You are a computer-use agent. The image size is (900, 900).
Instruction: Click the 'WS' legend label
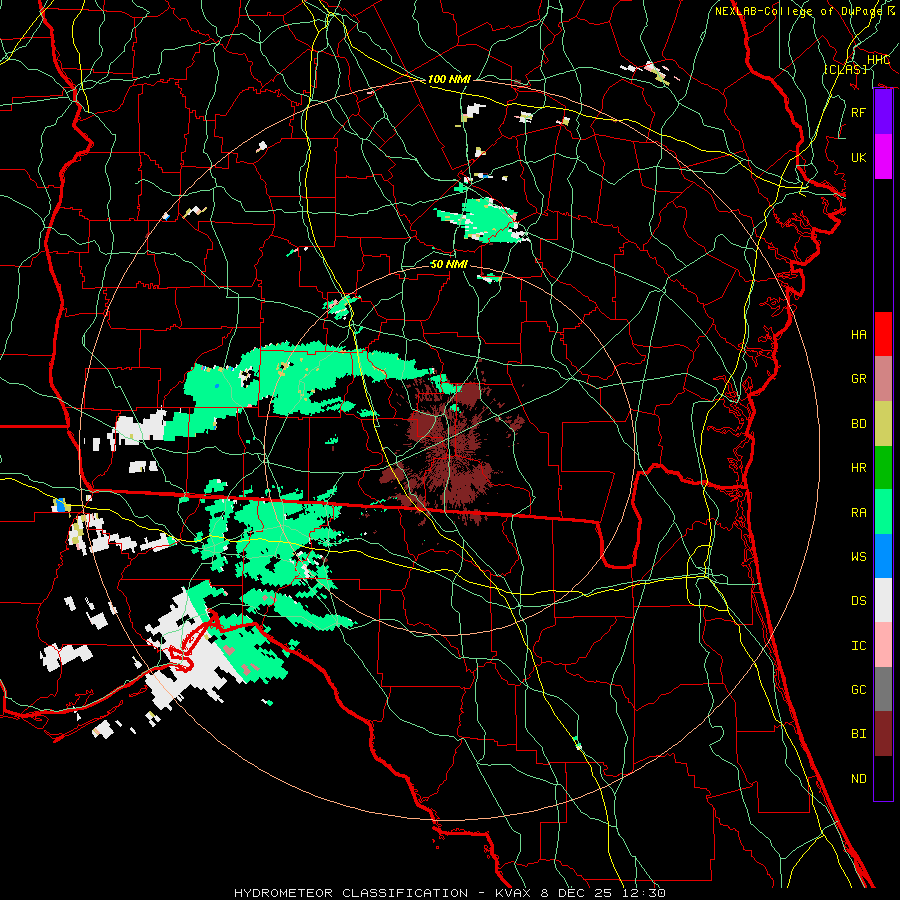point(858,556)
